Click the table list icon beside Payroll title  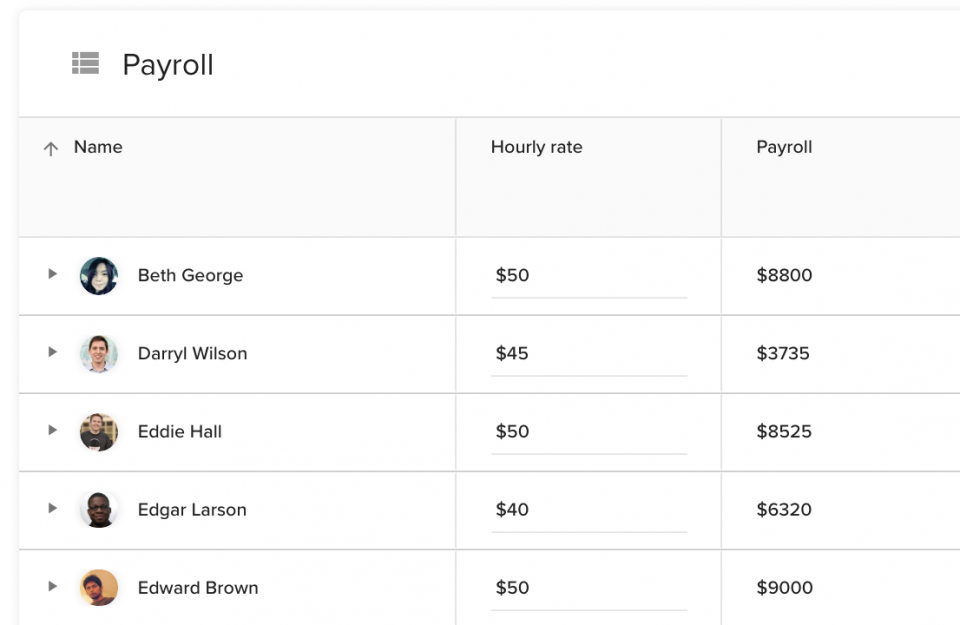point(85,64)
